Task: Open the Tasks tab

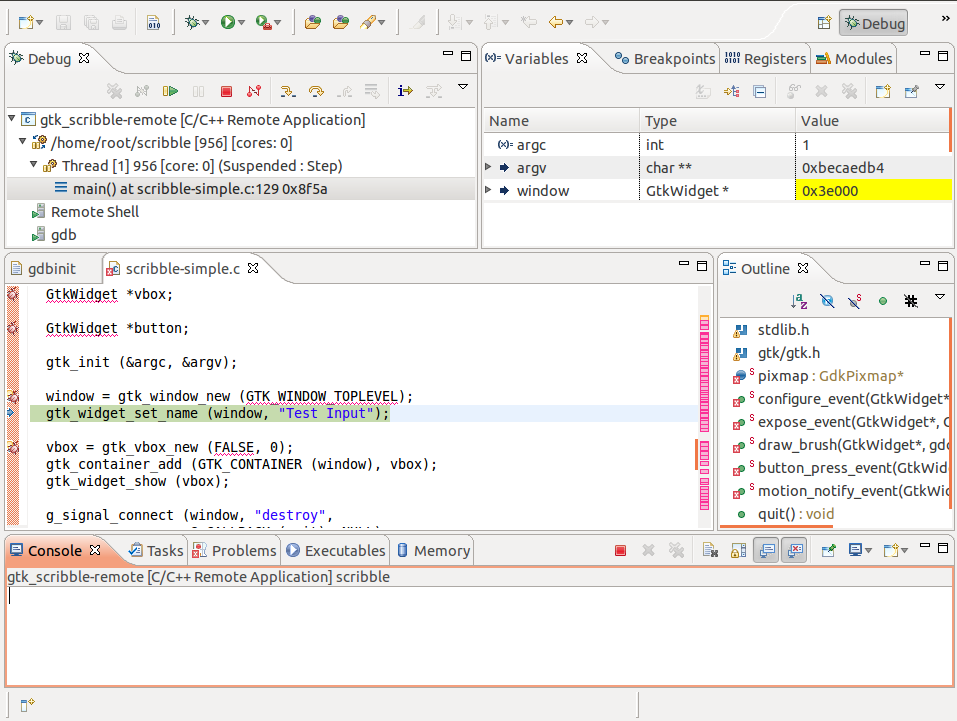Action: pos(156,551)
